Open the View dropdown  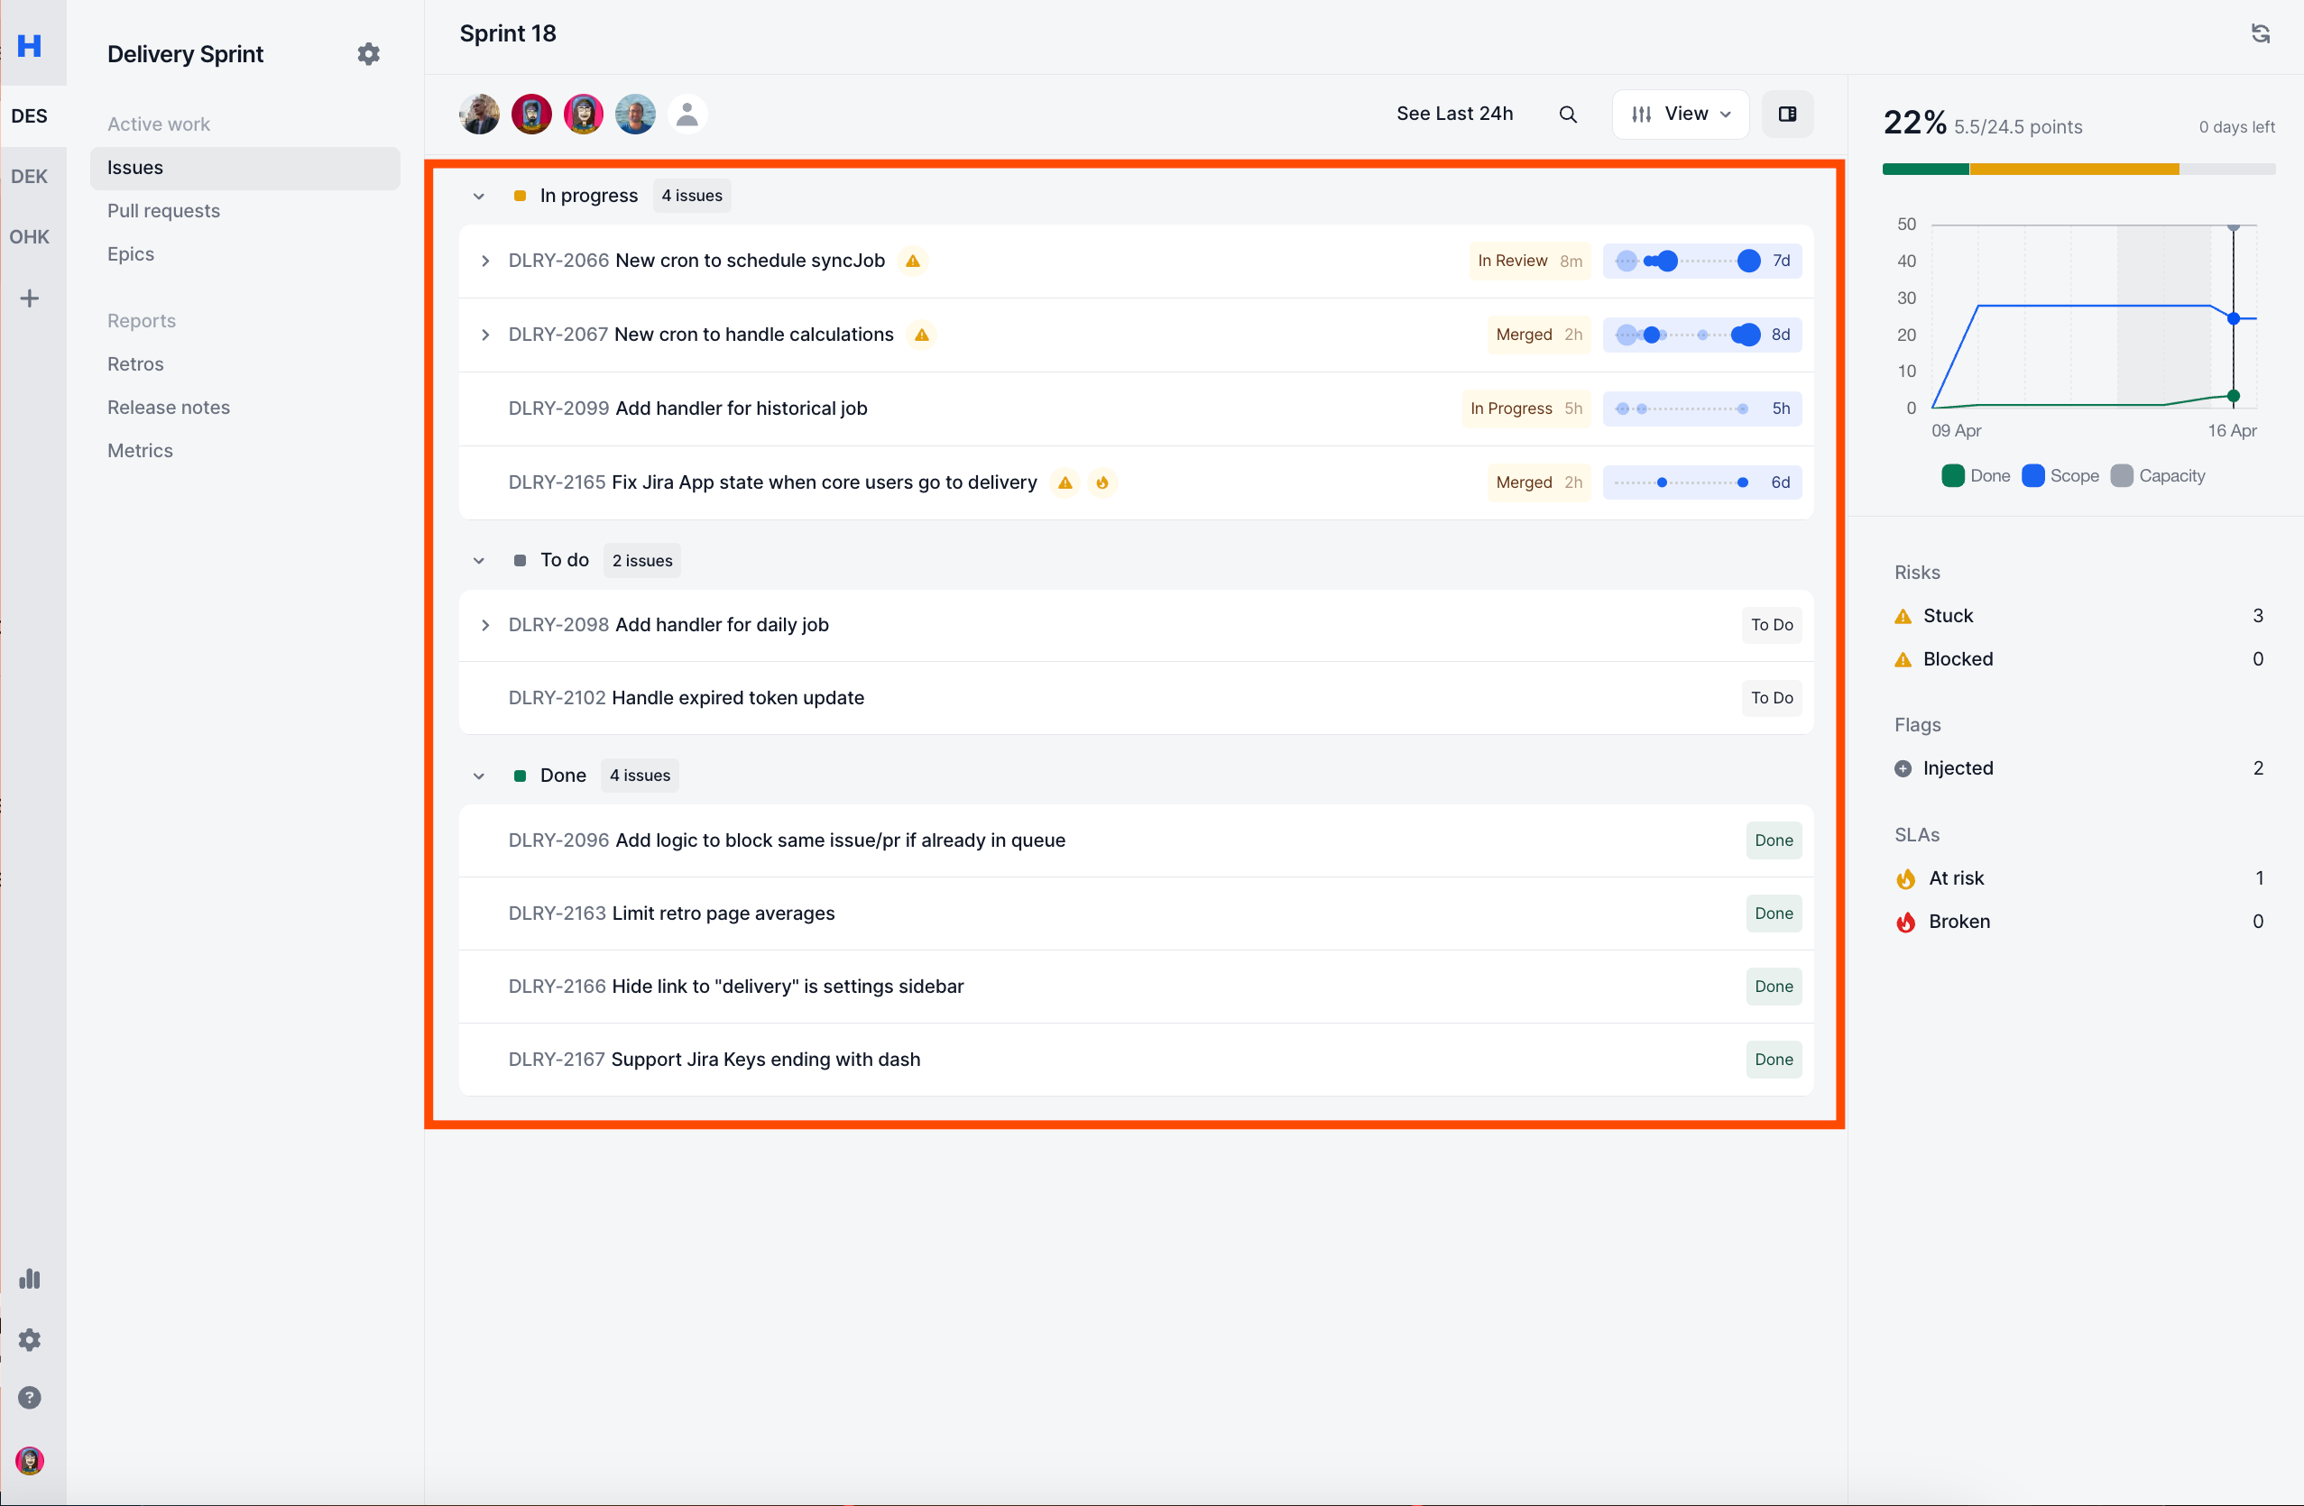1680,114
